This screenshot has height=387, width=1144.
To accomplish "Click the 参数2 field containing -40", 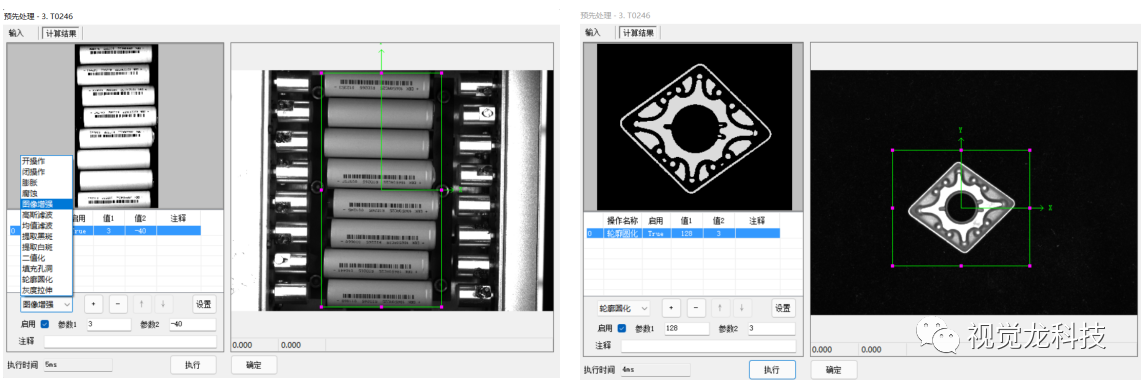I will (x=193, y=324).
